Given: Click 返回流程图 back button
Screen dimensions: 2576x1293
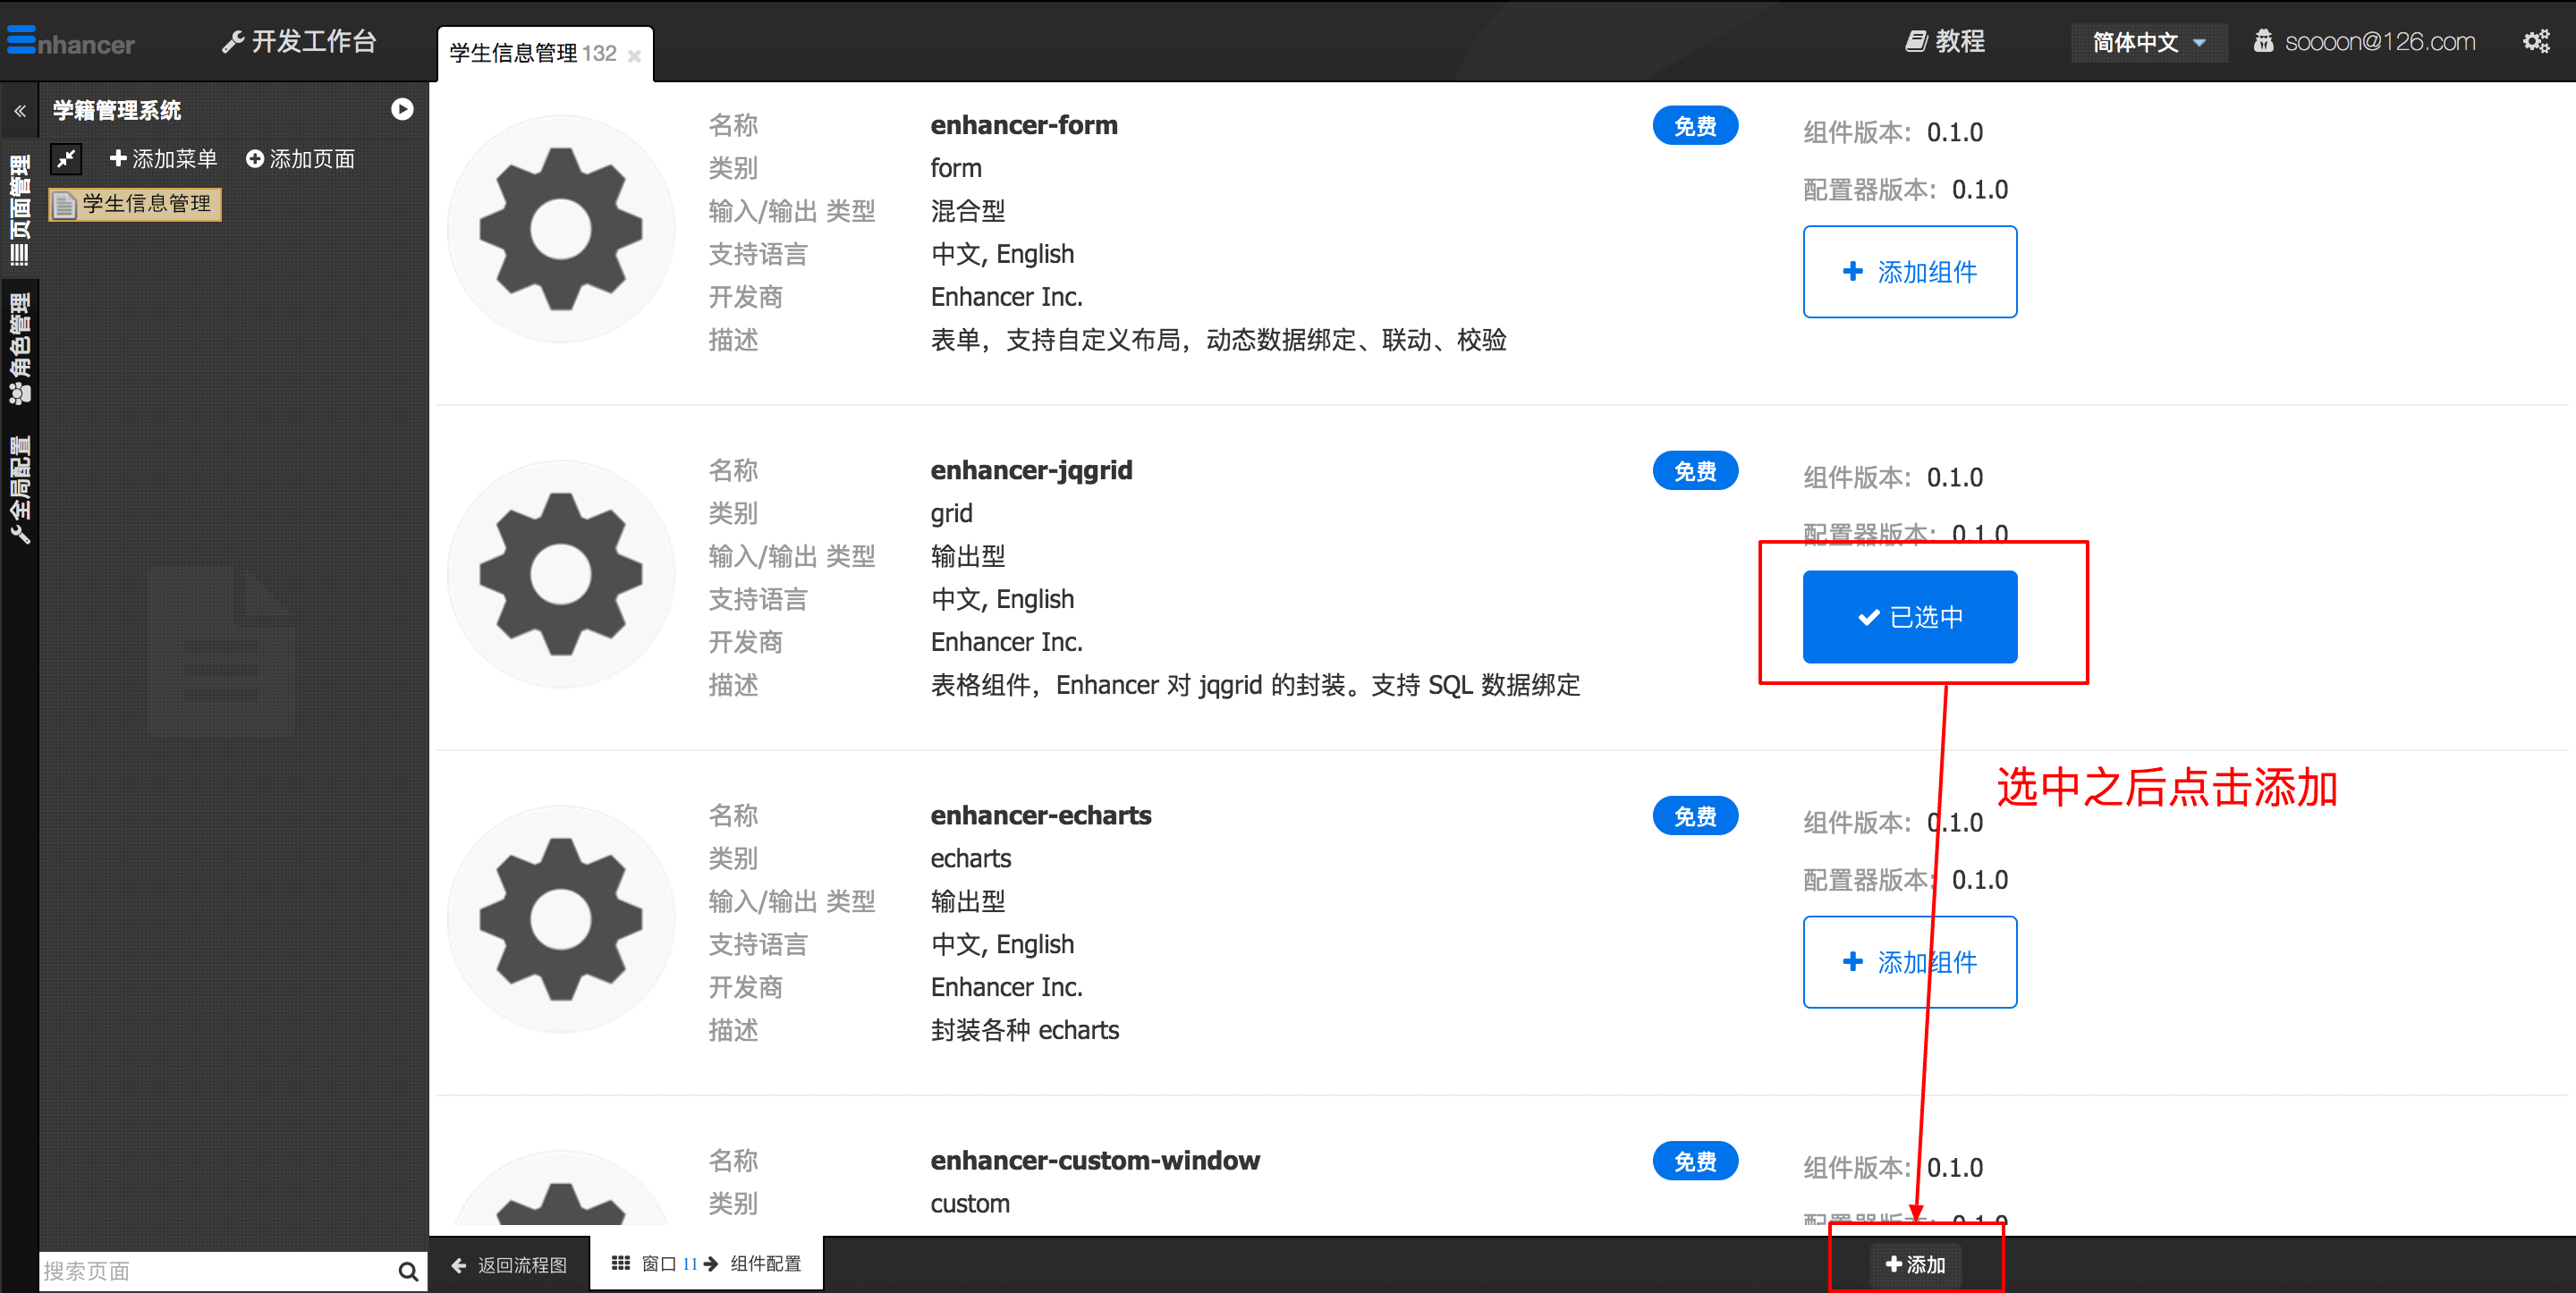Looking at the screenshot, I should [509, 1265].
